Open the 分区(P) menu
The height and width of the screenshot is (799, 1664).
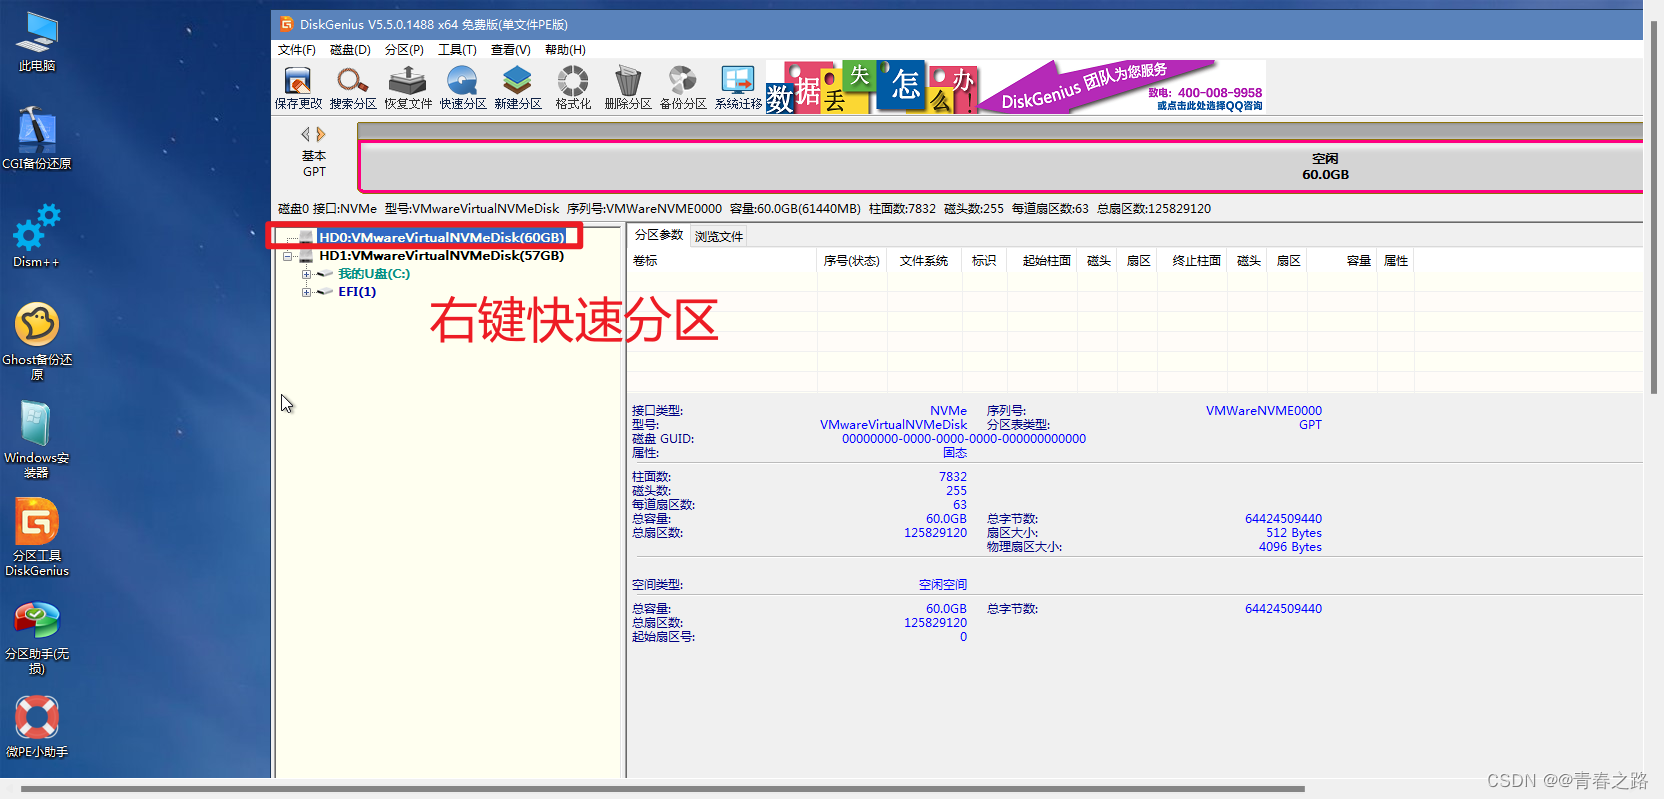(404, 50)
